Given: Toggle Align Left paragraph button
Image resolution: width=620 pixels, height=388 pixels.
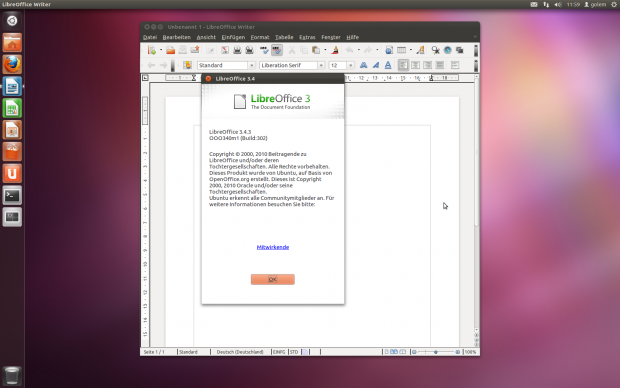Looking at the screenshot, I should tap(403, 65).
